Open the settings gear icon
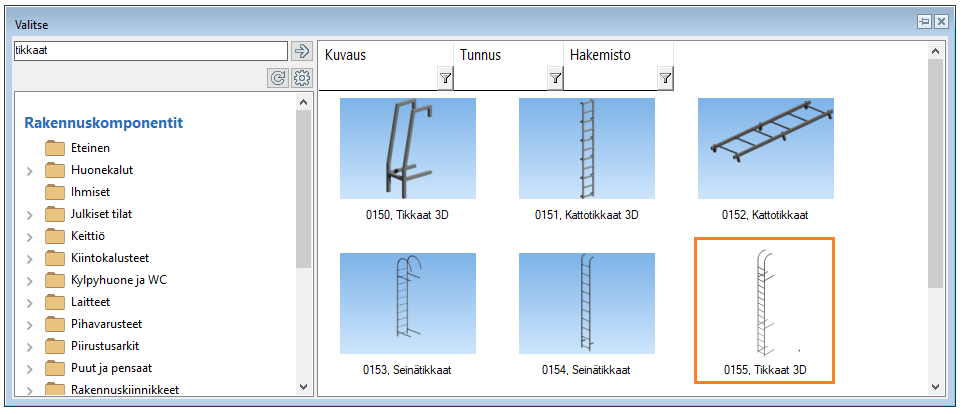Image resolution: width=964 pixels, height=414 pixels. (302, 78)
